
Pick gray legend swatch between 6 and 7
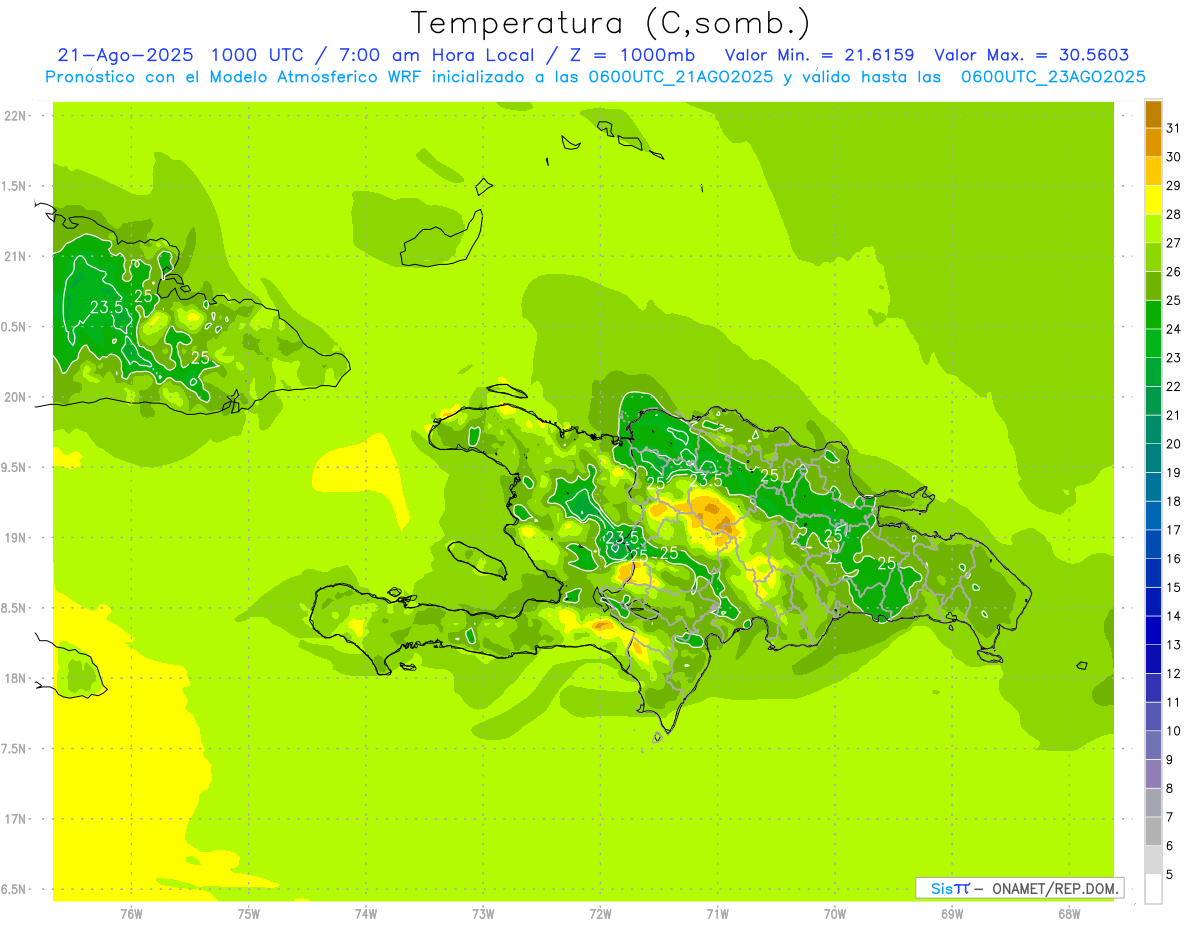[x=1153, y=831]
